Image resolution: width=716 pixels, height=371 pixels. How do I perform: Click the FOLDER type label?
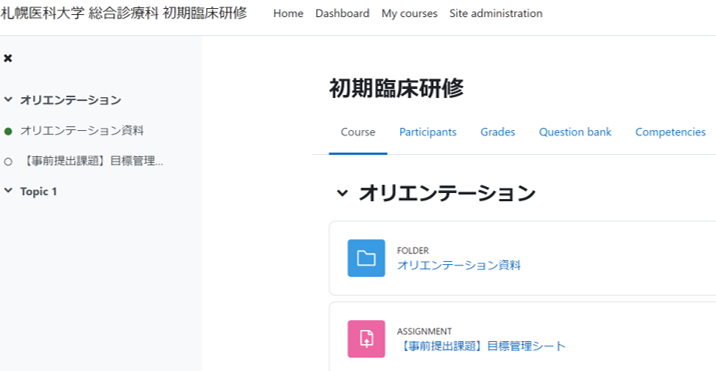pos(413,251)
